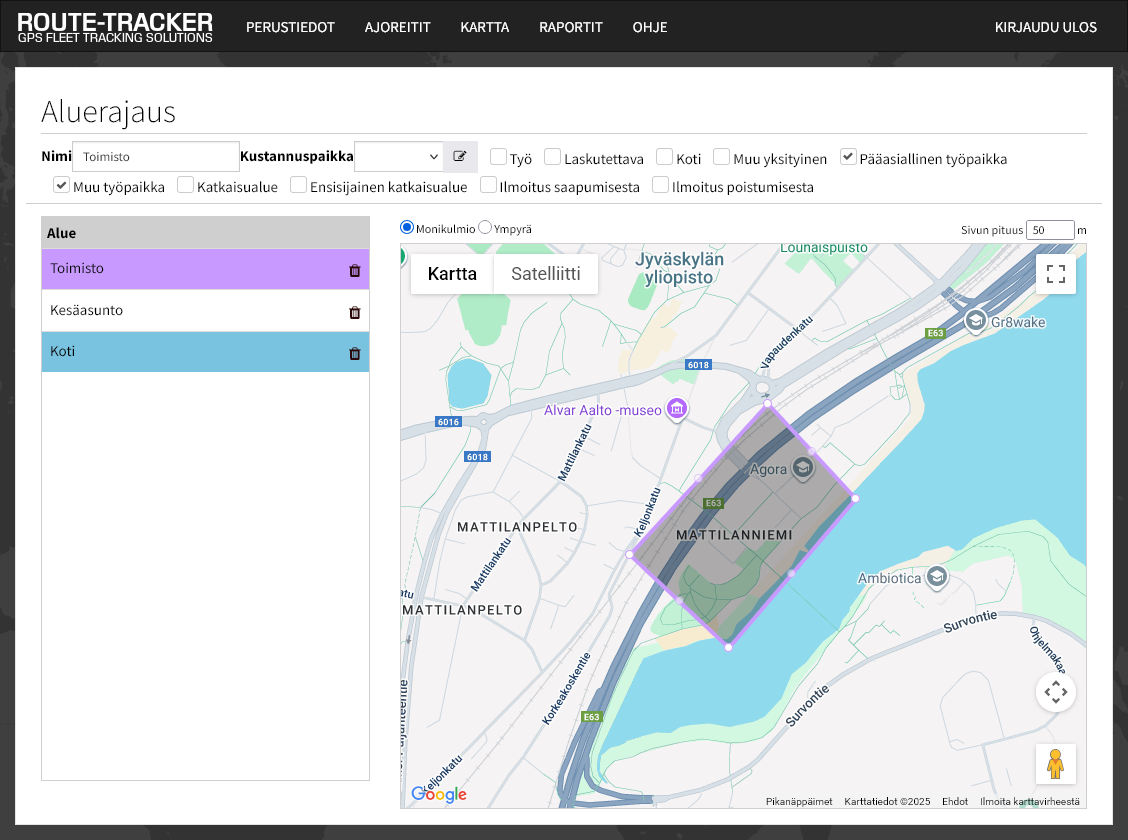Select the Ympyrä radio button
Screen dimensions: 1128x840
tap(485, 228)
